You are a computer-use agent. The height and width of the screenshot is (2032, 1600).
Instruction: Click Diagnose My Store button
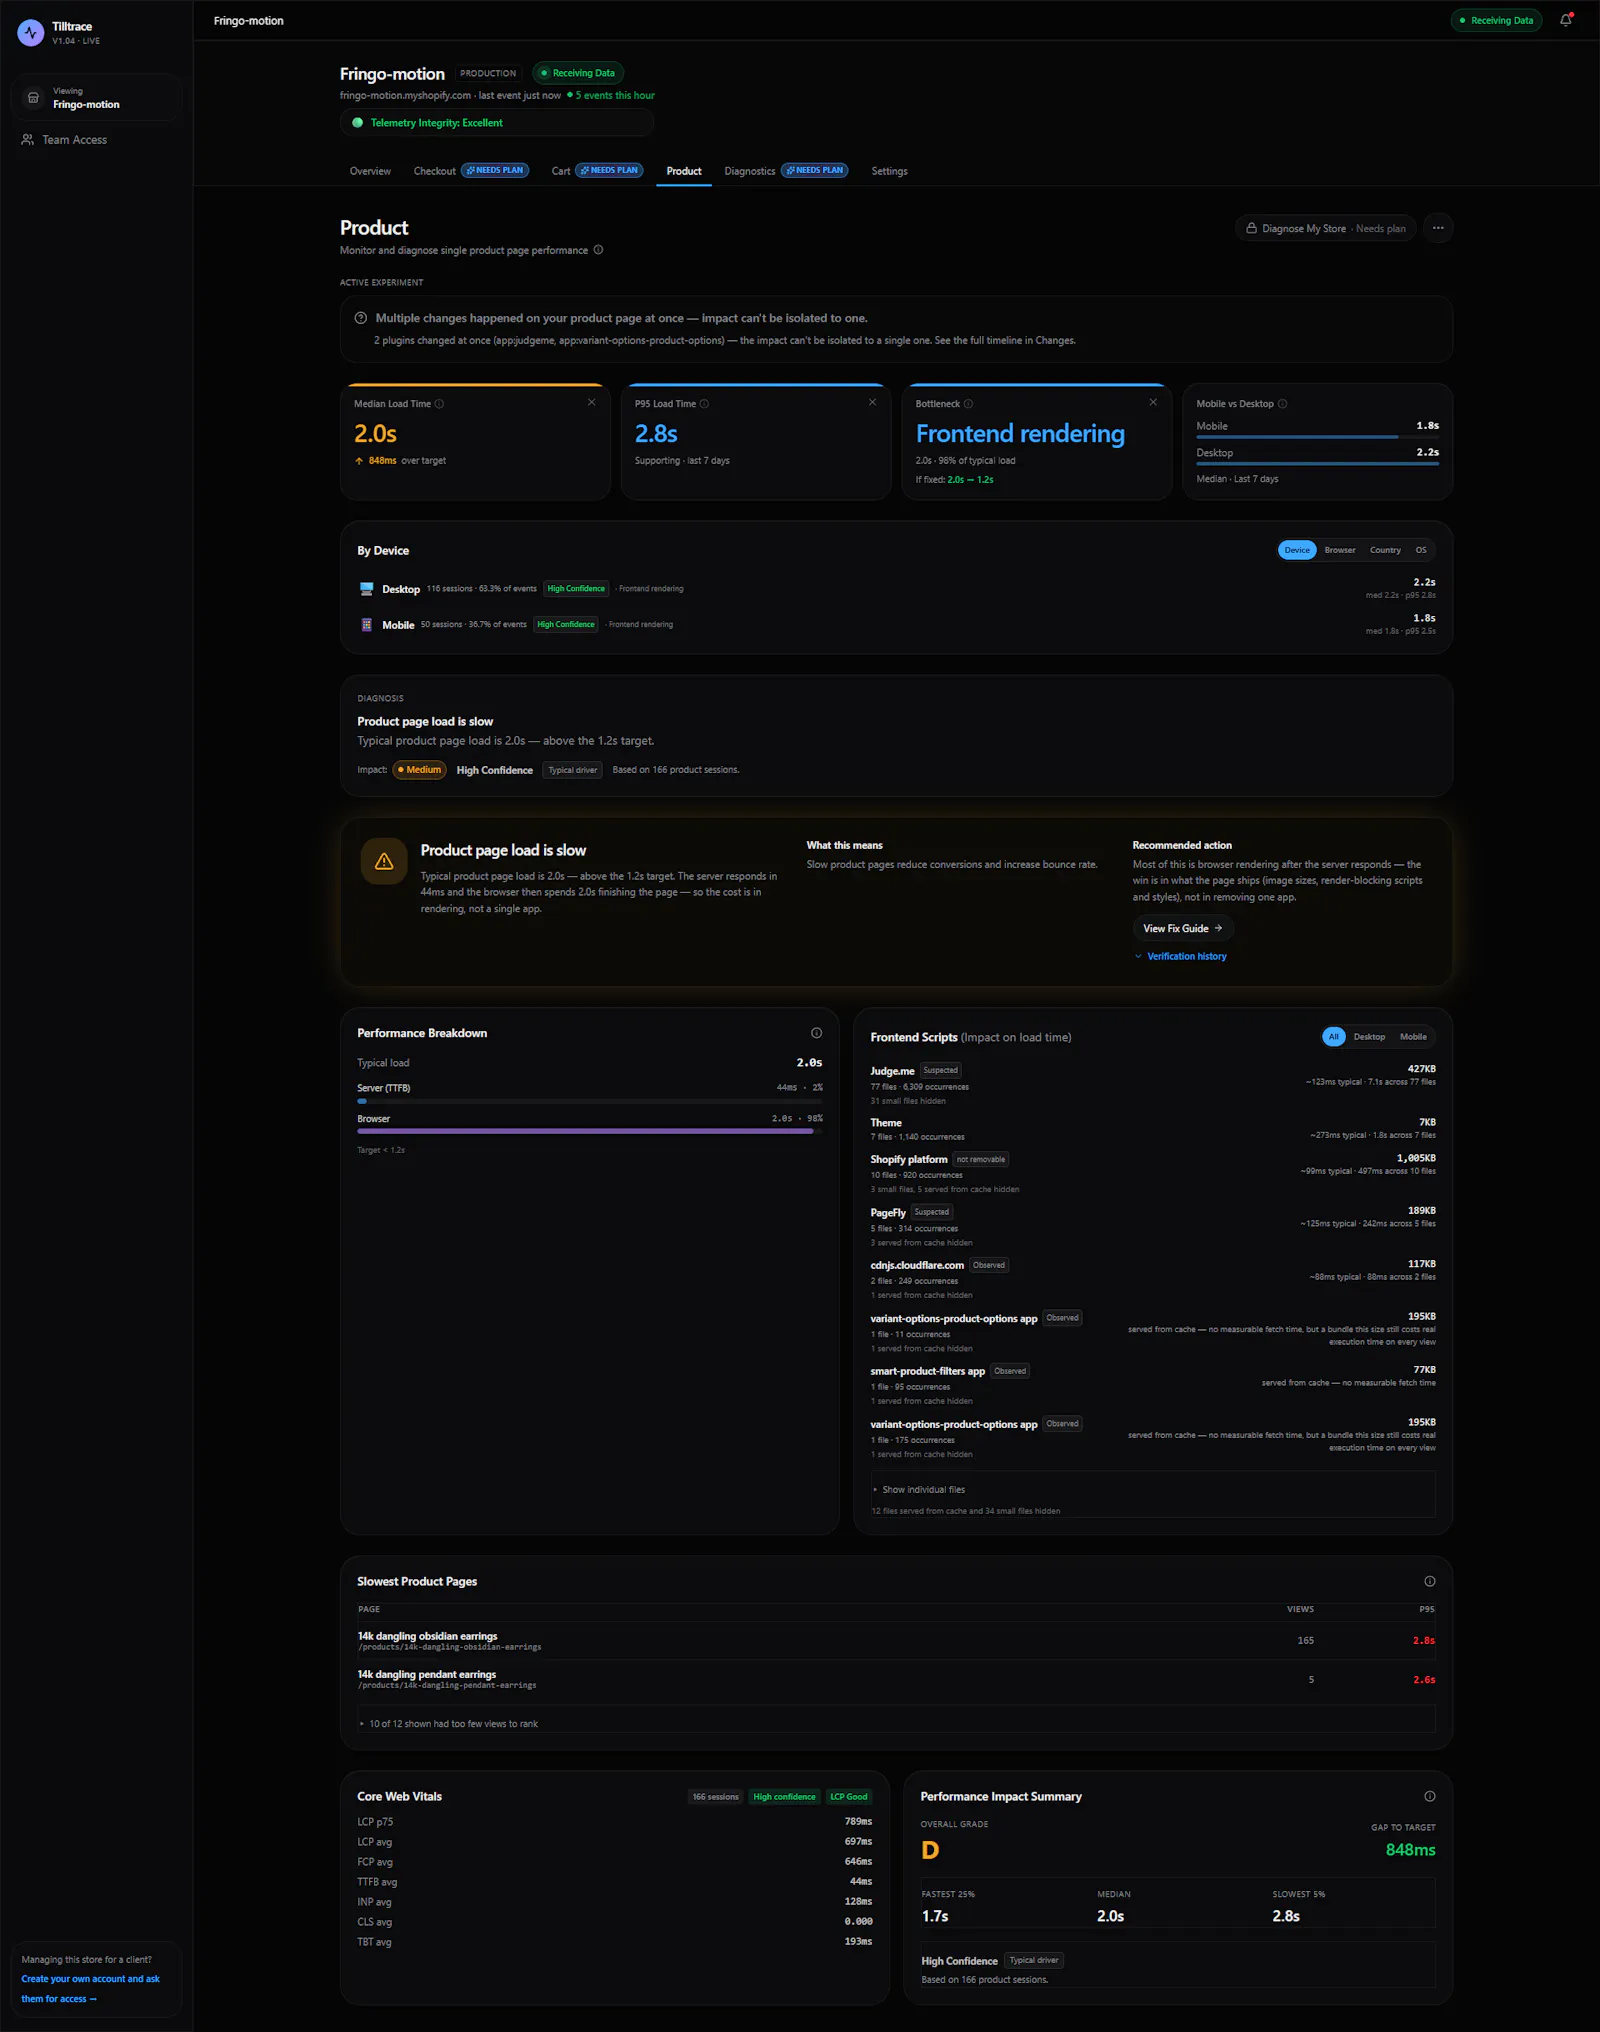1325,228
